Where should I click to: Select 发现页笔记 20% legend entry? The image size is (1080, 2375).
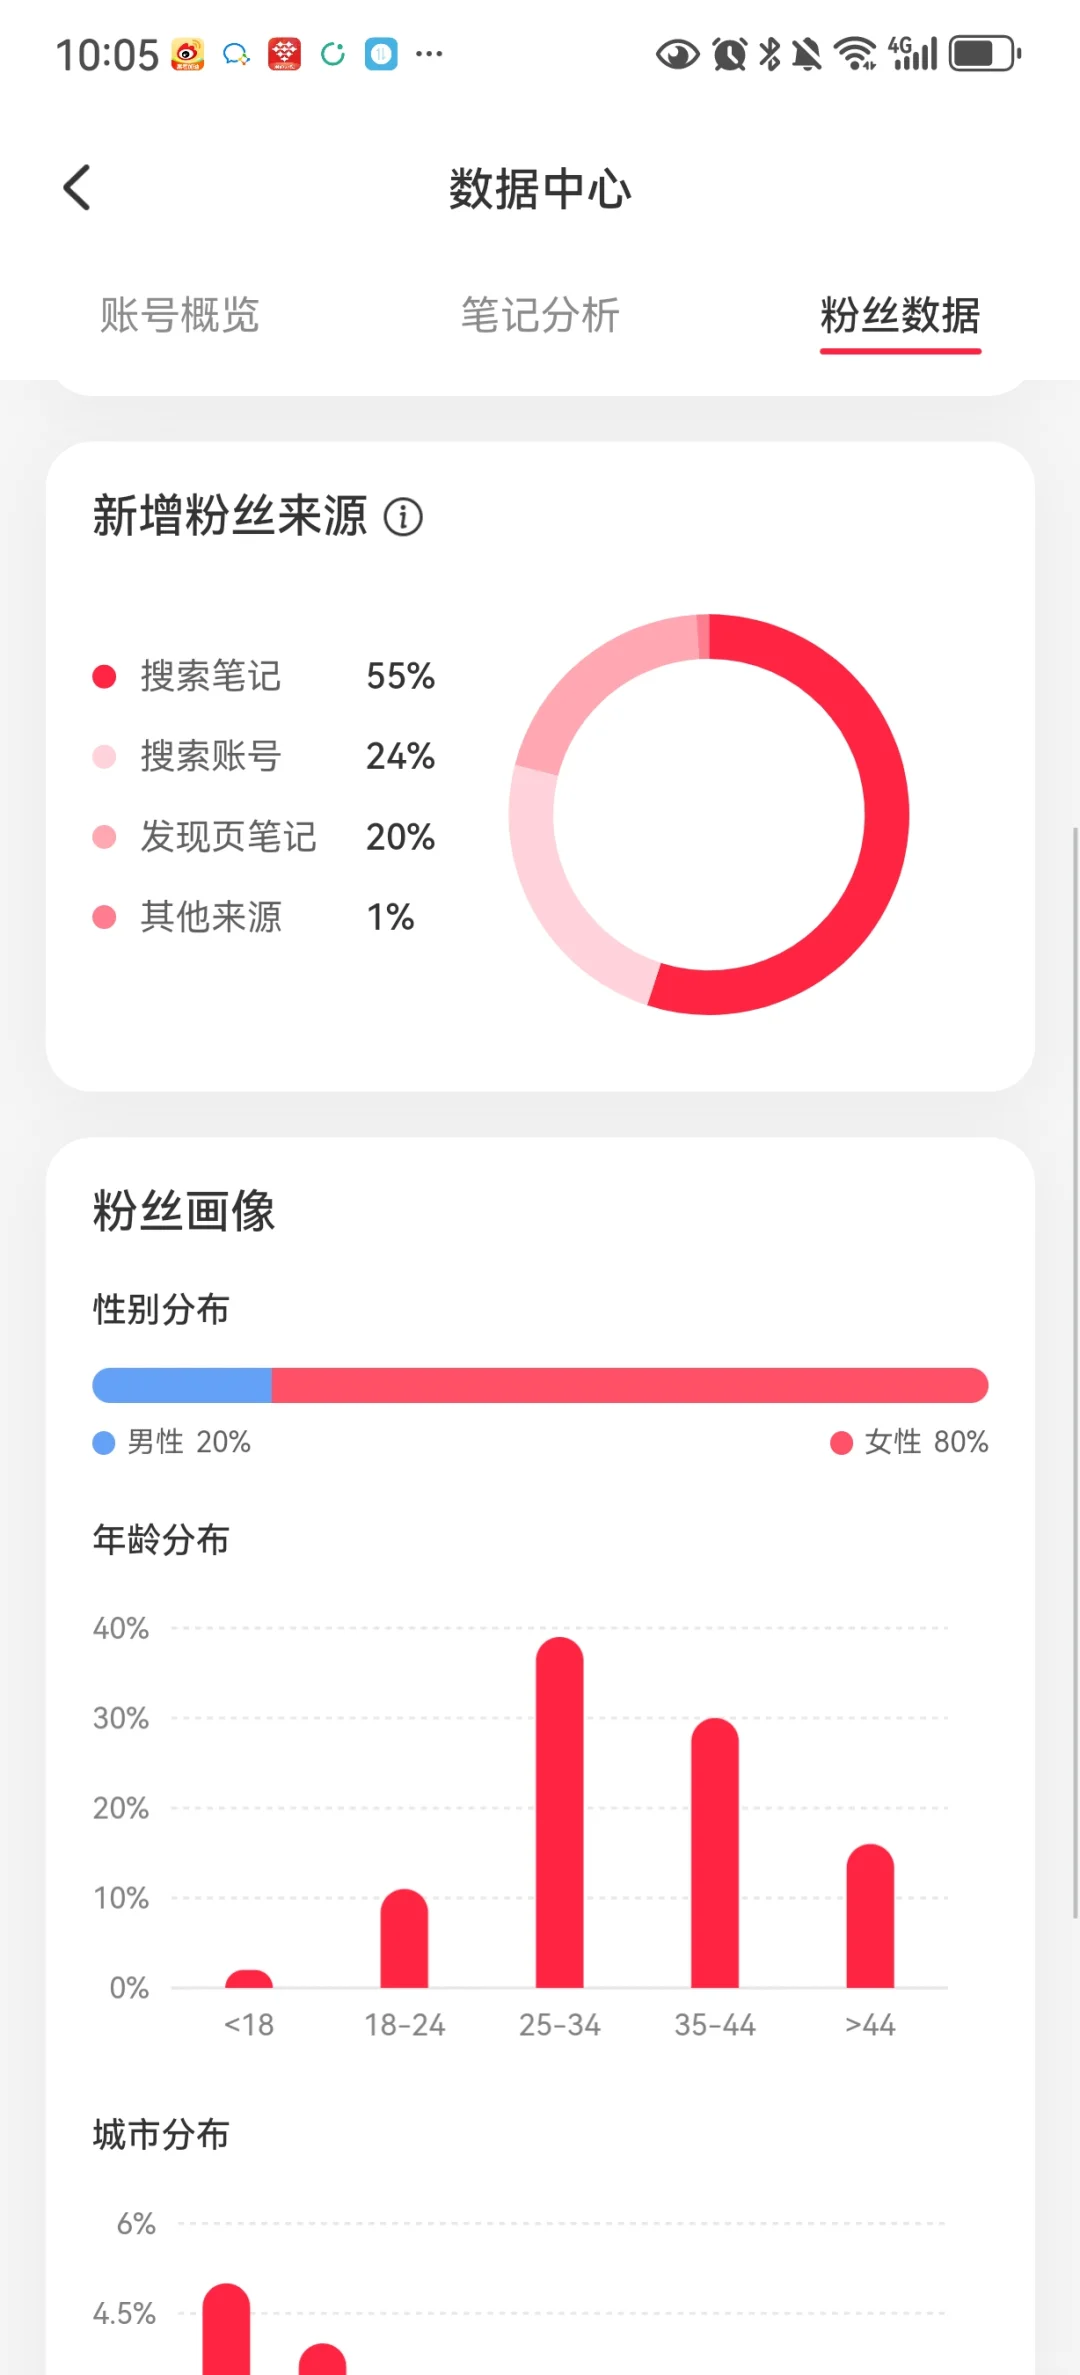coord(264,836)
